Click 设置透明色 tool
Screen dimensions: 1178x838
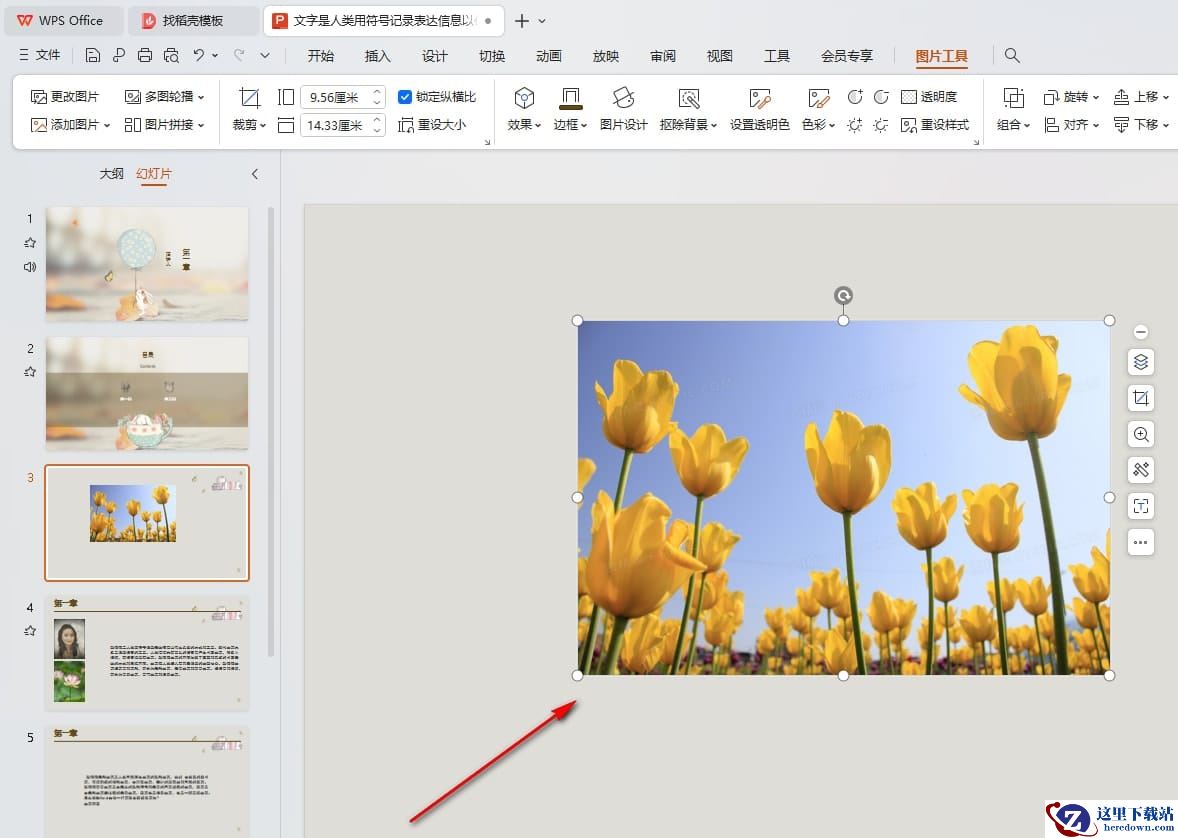point(760,110)
